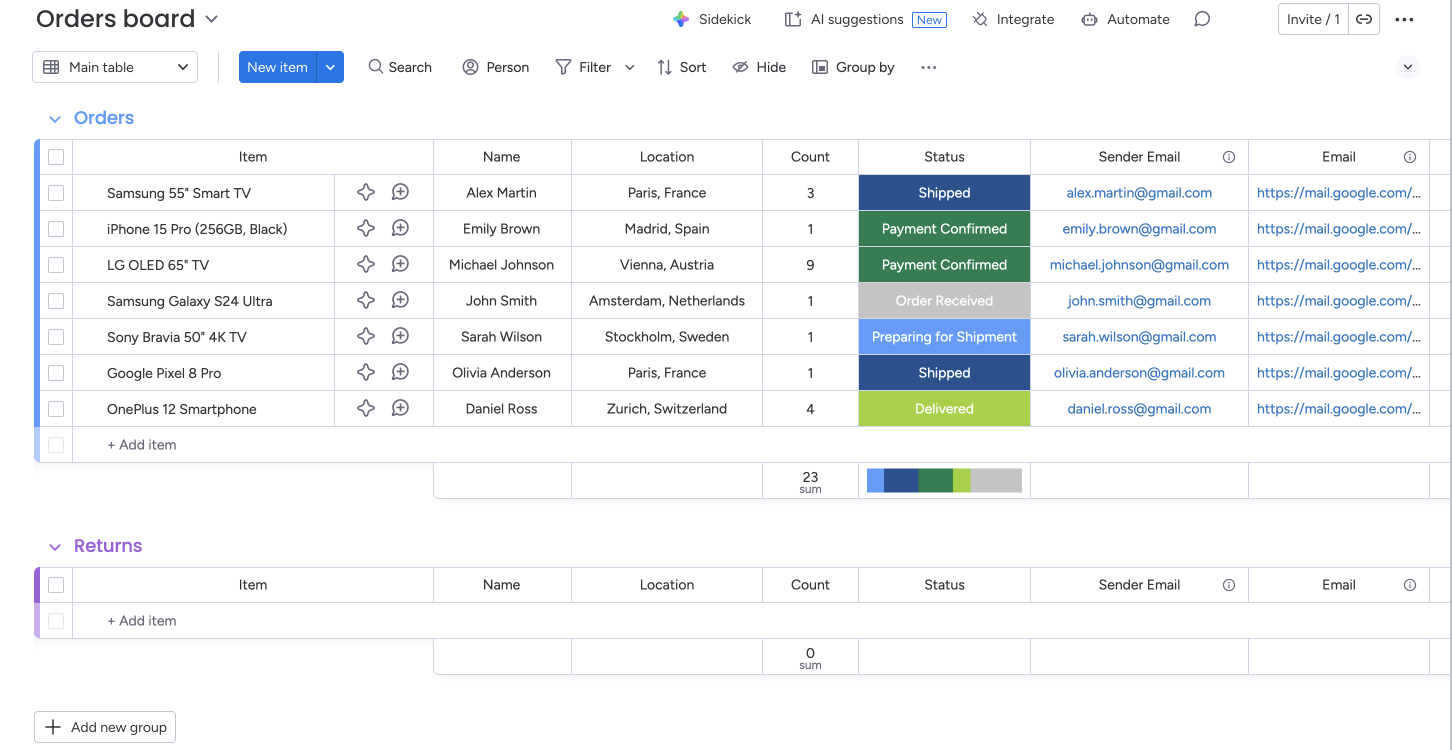Screen dimensions: 1452x750
Task: Click the Delivered status cell for OnePlus 12
Action: pyautogui.click(x=944, y=409)
